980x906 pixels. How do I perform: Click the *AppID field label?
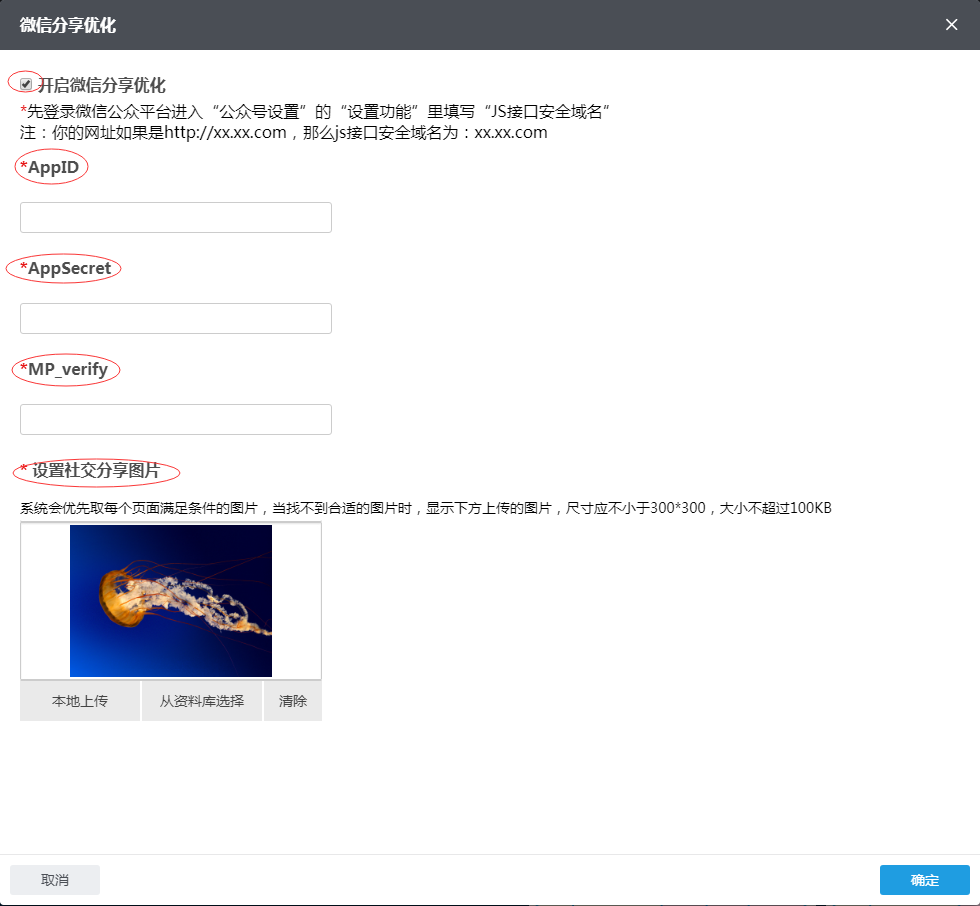pyautogui.click(x=50, y=167)
